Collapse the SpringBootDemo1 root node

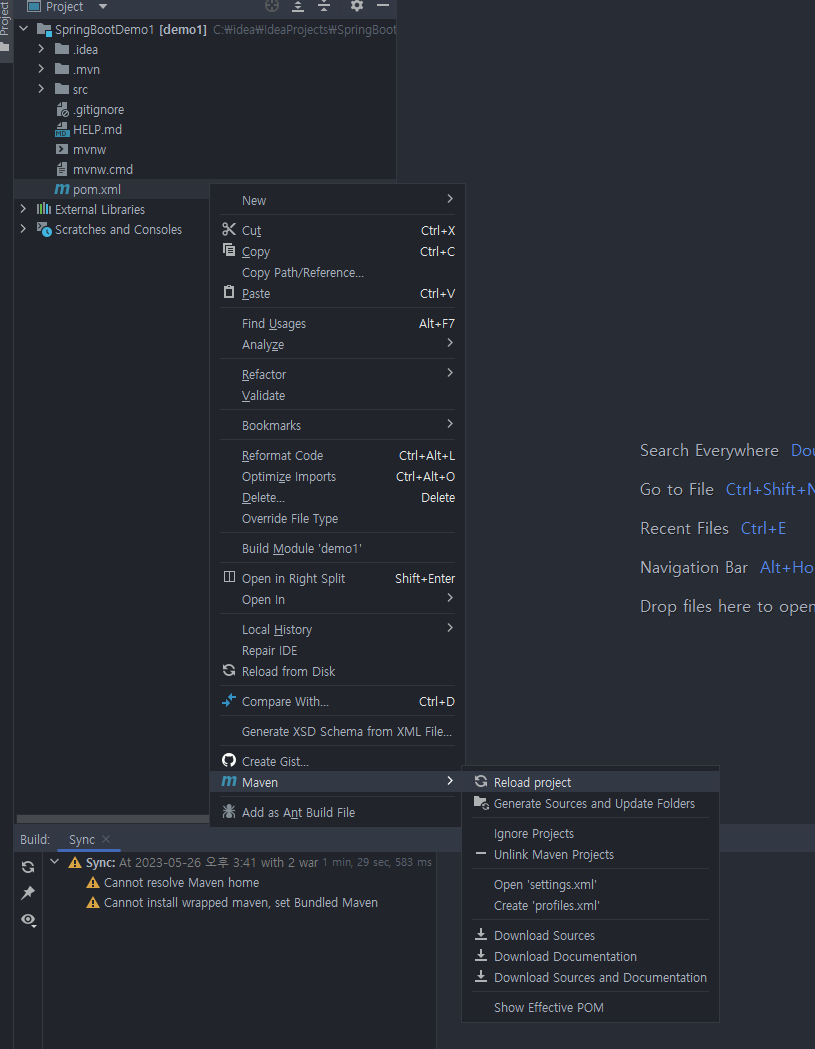point(24,29)
